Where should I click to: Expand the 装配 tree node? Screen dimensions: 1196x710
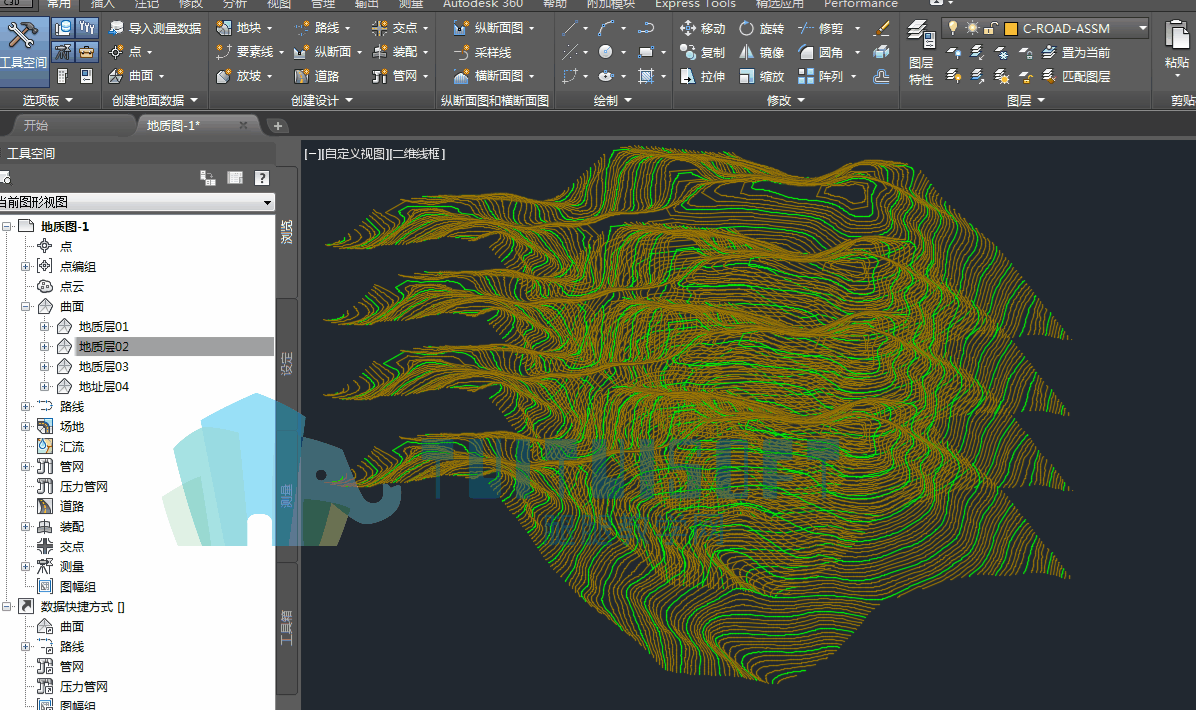25,526
